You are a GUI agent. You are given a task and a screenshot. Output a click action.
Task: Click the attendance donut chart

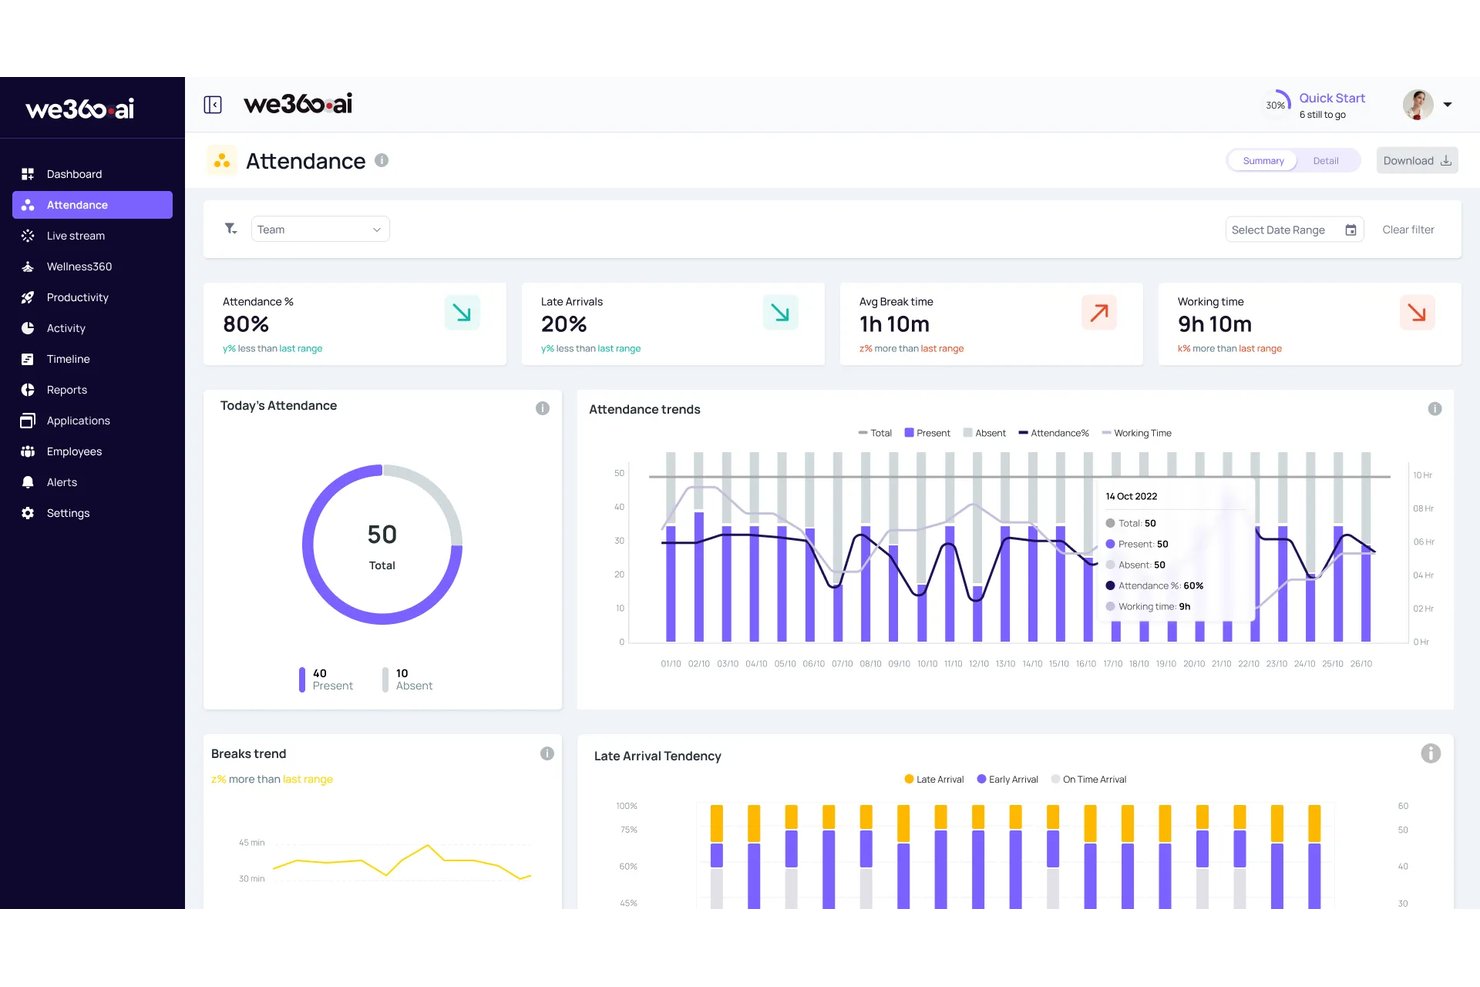click(x=382, y=545)
